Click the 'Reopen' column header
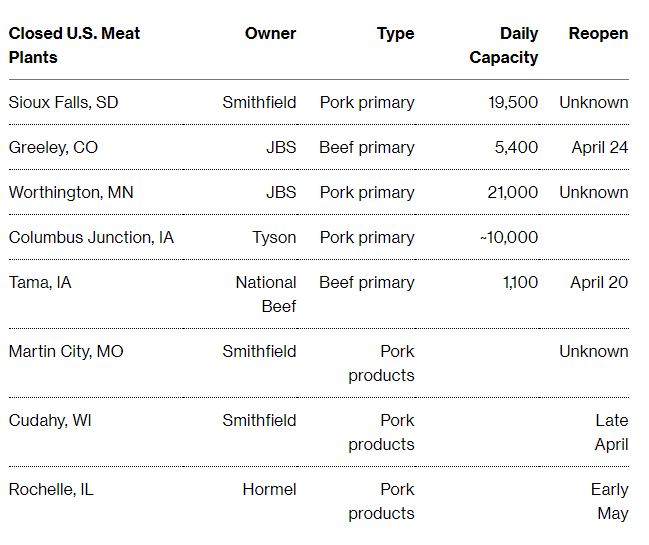 (599, 34)
